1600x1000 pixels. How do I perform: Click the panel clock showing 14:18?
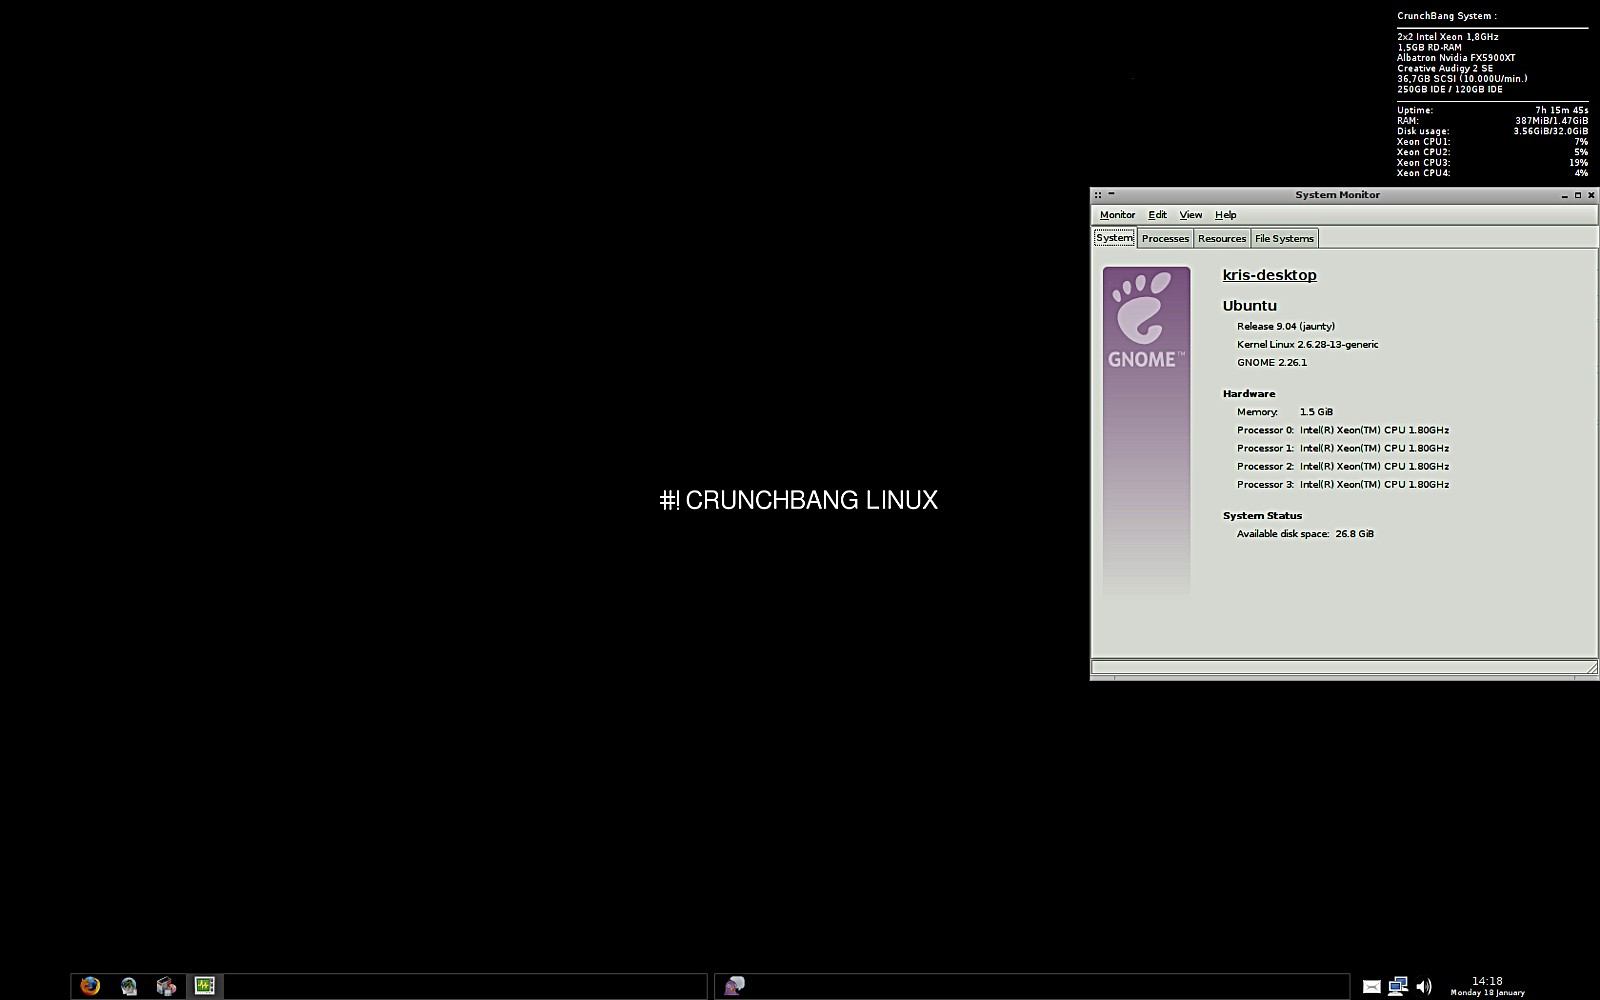(x=1487, y=981)
